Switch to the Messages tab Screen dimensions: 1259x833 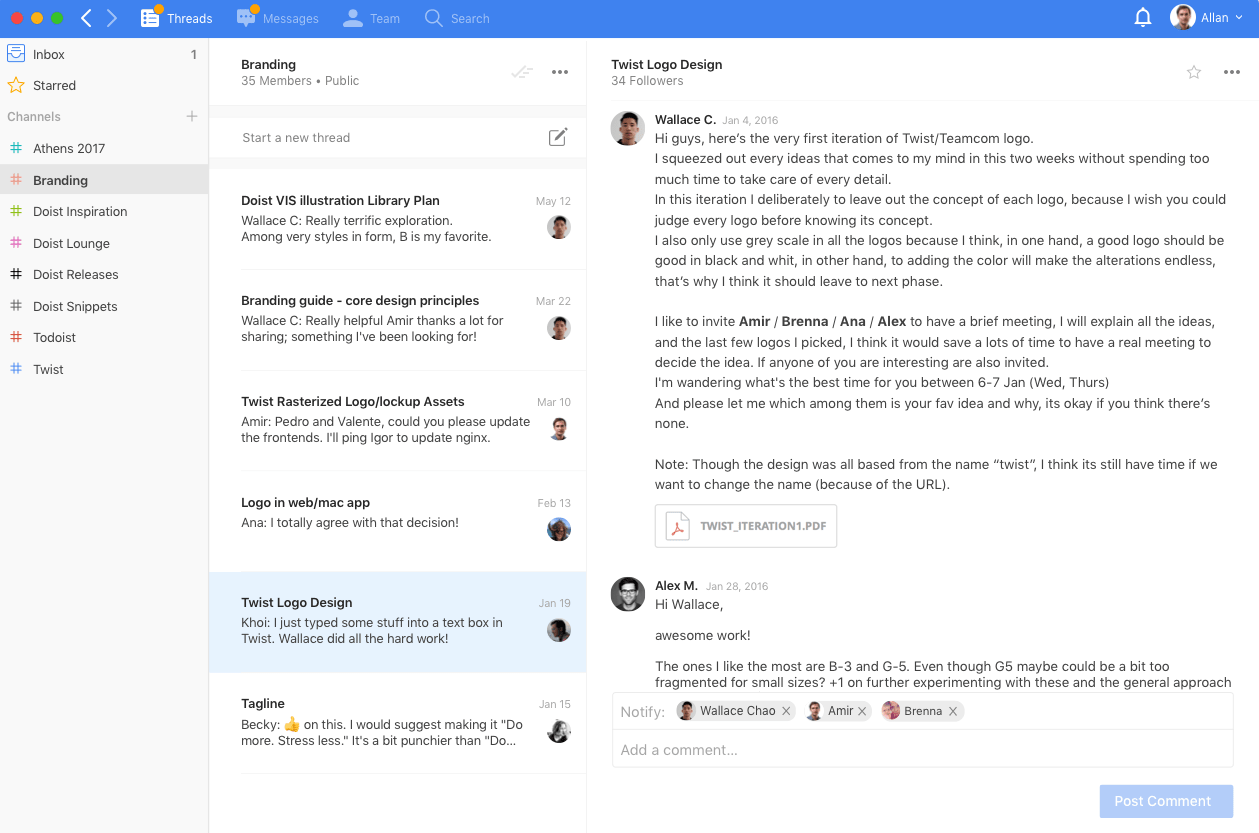277,17
